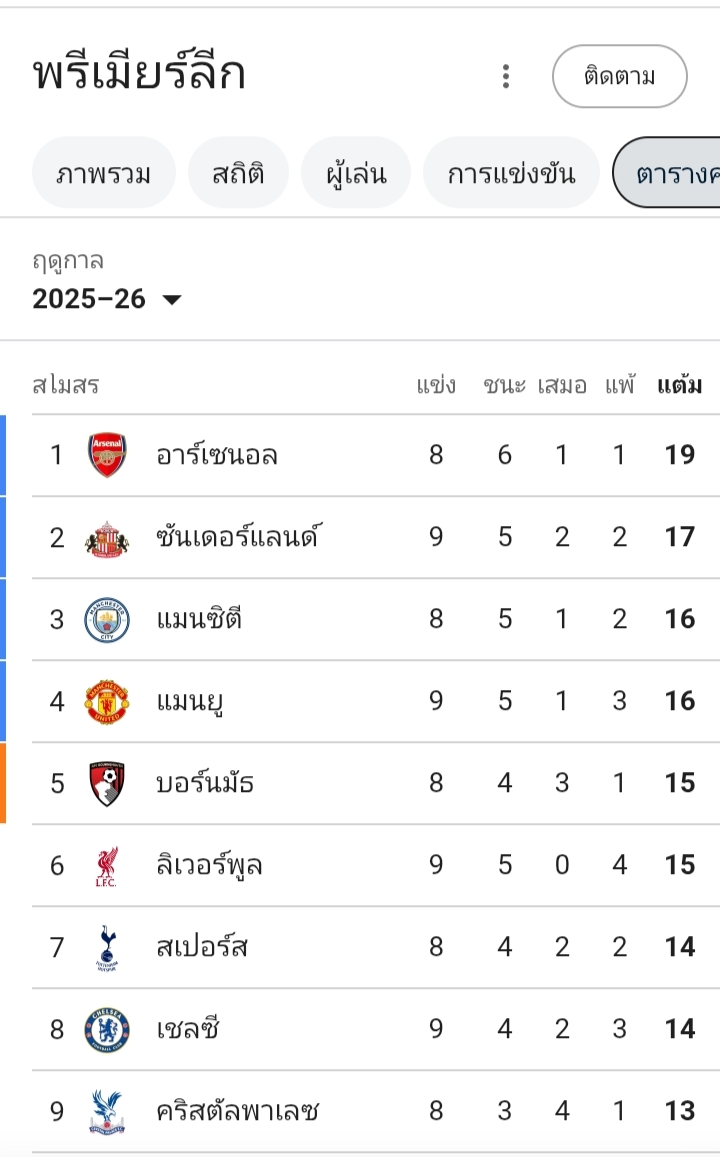Open the ผู้เล่น players tab
Screen dimensions: 720x1157
355,173
